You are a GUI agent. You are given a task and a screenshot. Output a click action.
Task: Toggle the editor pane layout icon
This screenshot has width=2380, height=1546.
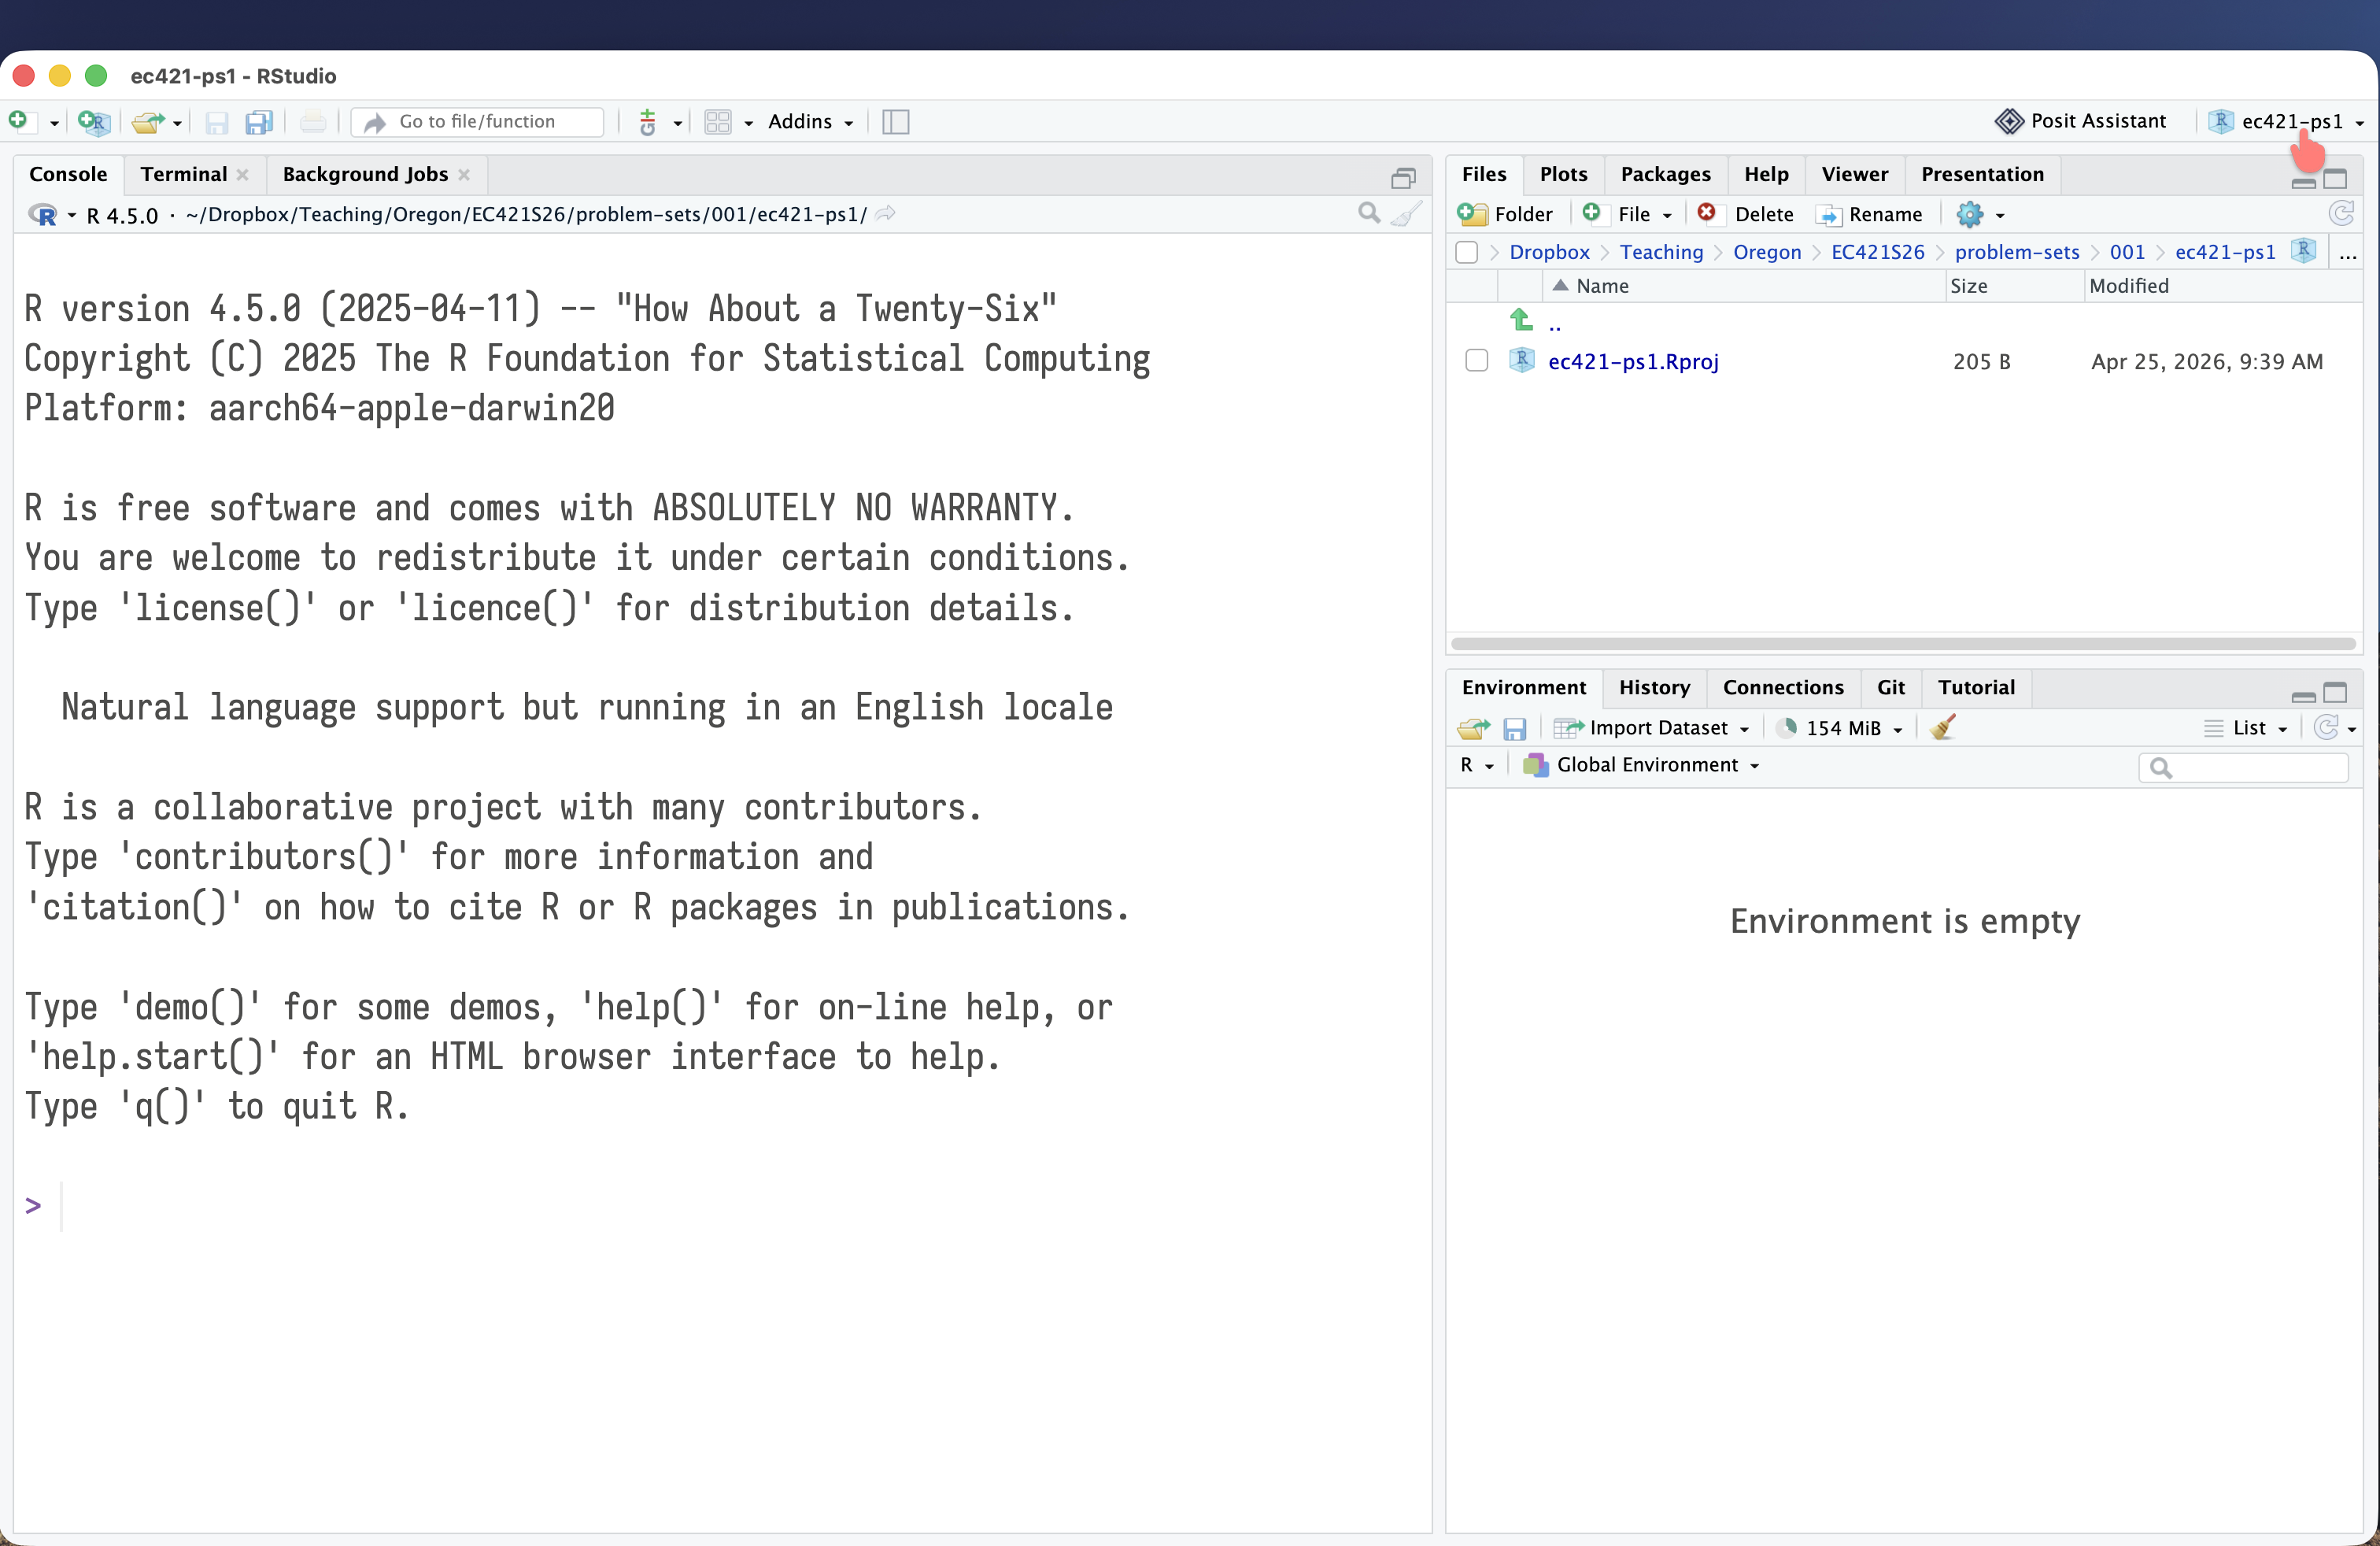(x=895, y=122)
